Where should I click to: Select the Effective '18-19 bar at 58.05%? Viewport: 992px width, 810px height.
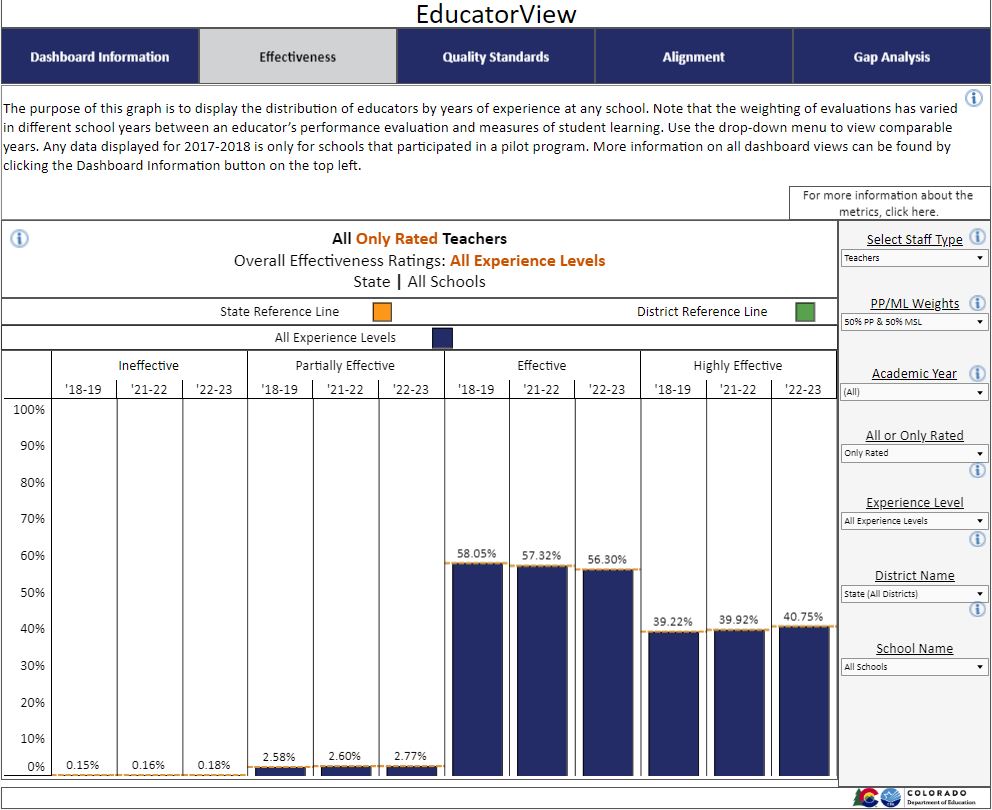(x=478, y=669)
